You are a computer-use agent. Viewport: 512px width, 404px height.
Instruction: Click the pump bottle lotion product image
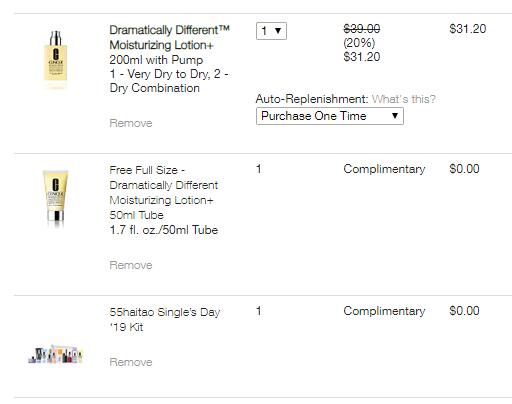tap(55, 59)
